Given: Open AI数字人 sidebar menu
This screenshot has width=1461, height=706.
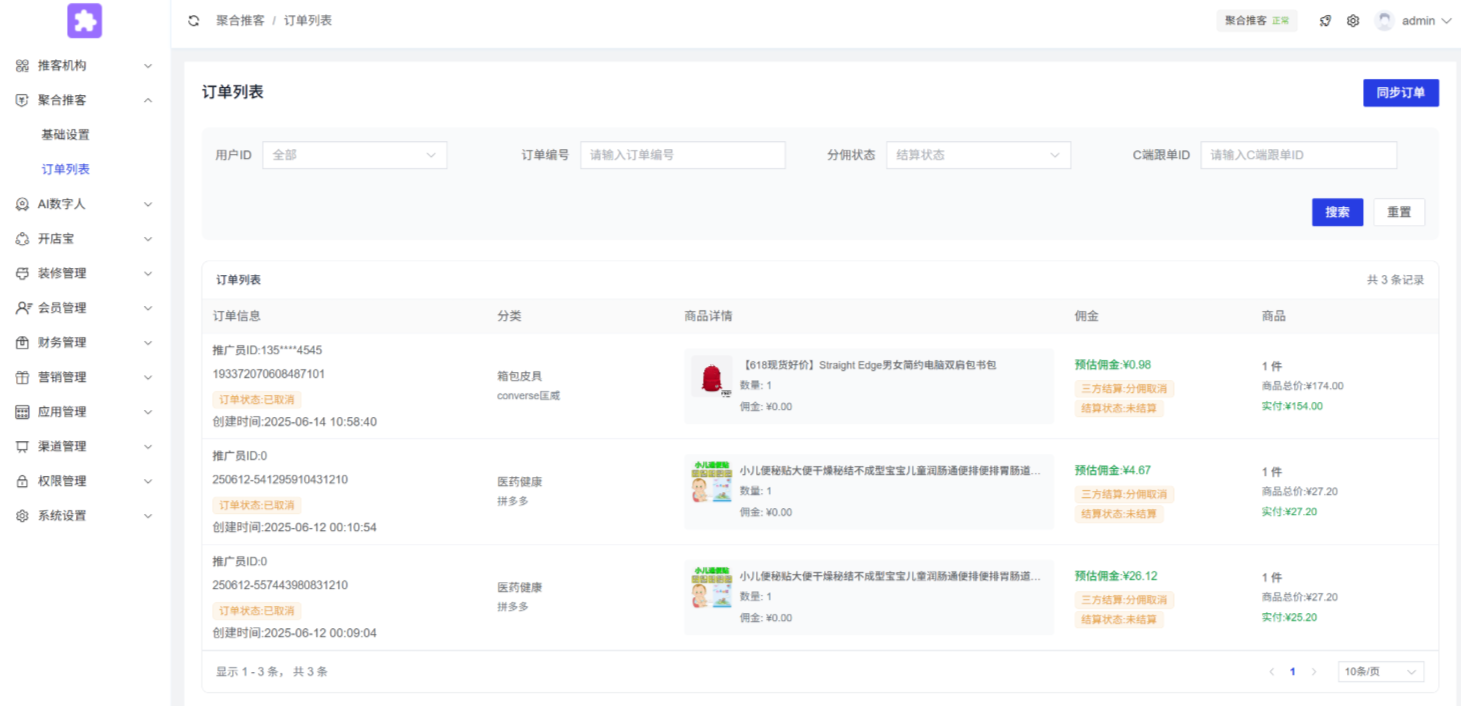Looking at the screenshot, I should click(x=84, y=204).
